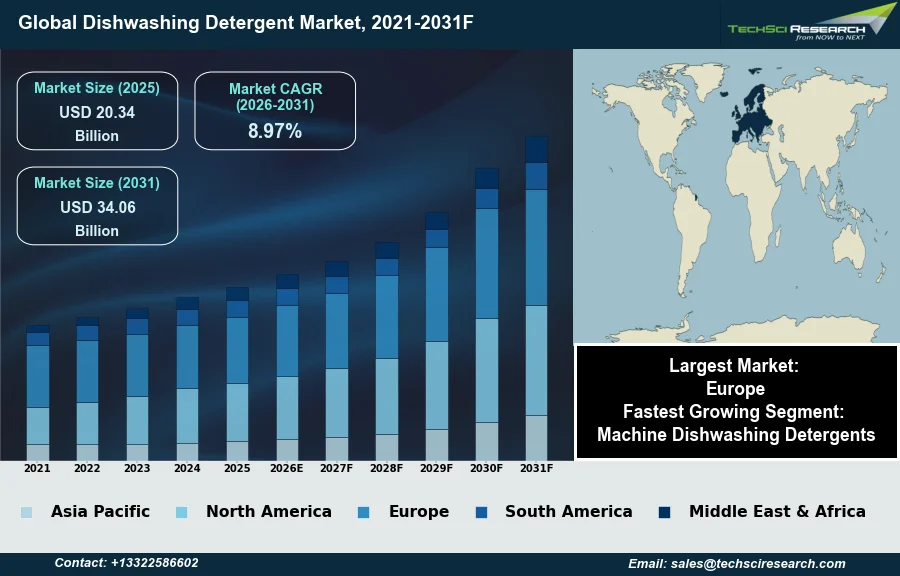This screenshot has width=900, height=576.
Task: Select the Market Size (2031) card
Action: [97, 206]
